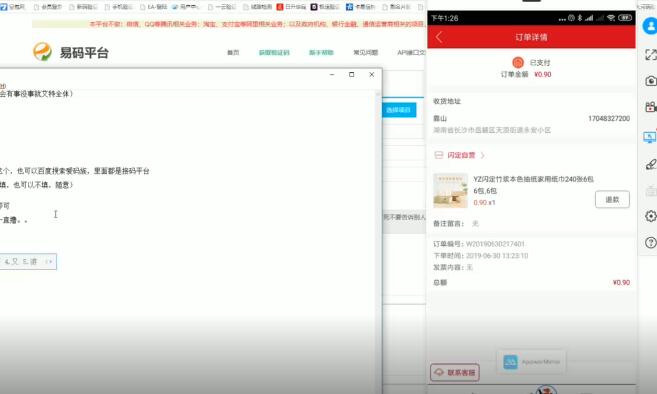Click the order number W20190630217401
This screenshot has width=657, height=394.
click(x=495, y=244)
